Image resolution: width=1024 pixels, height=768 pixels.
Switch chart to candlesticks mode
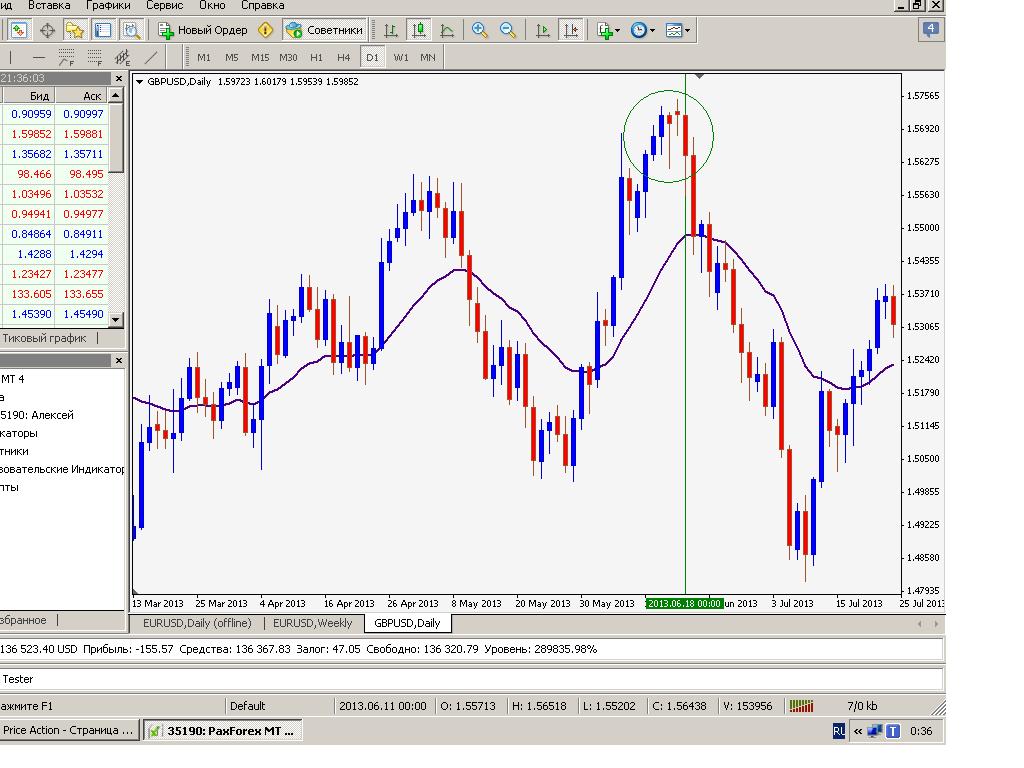tap(419, 30)
